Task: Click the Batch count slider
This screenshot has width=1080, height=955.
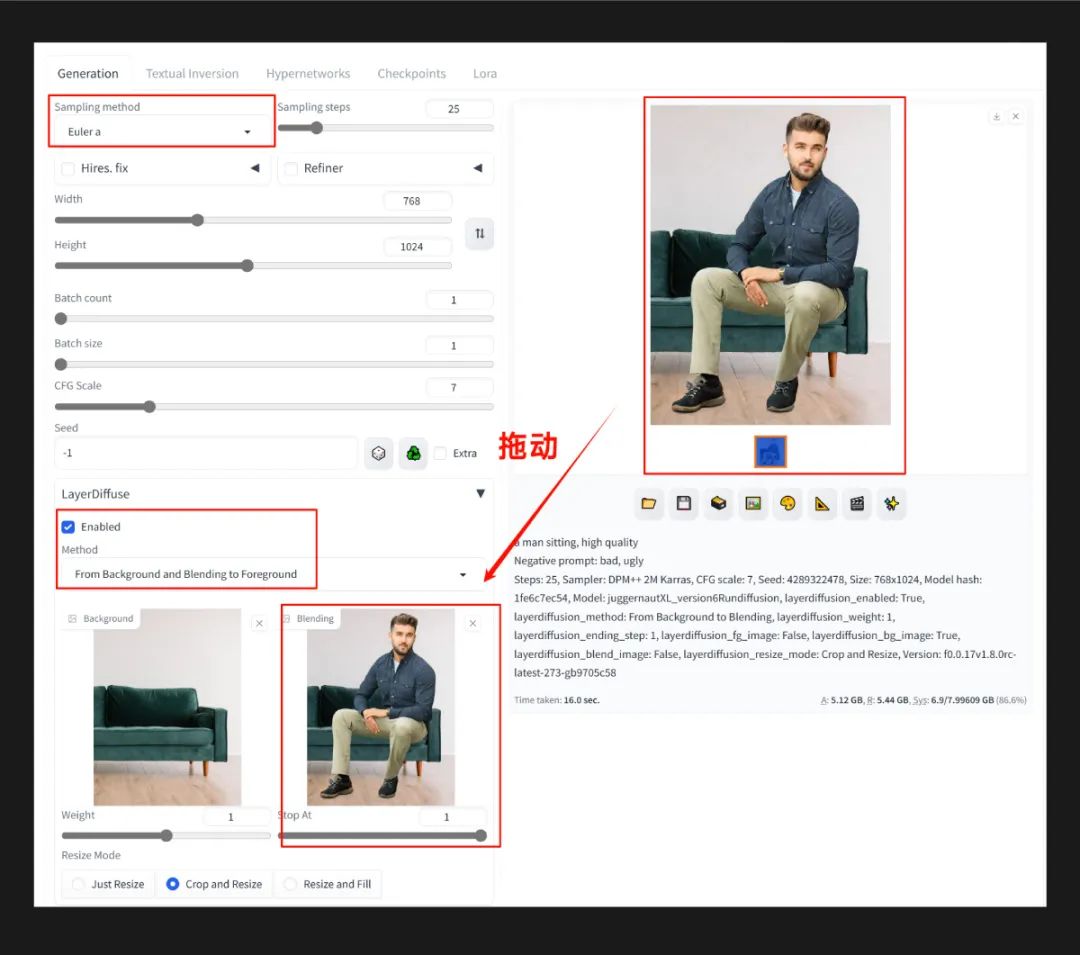Action: coord(274,319)
